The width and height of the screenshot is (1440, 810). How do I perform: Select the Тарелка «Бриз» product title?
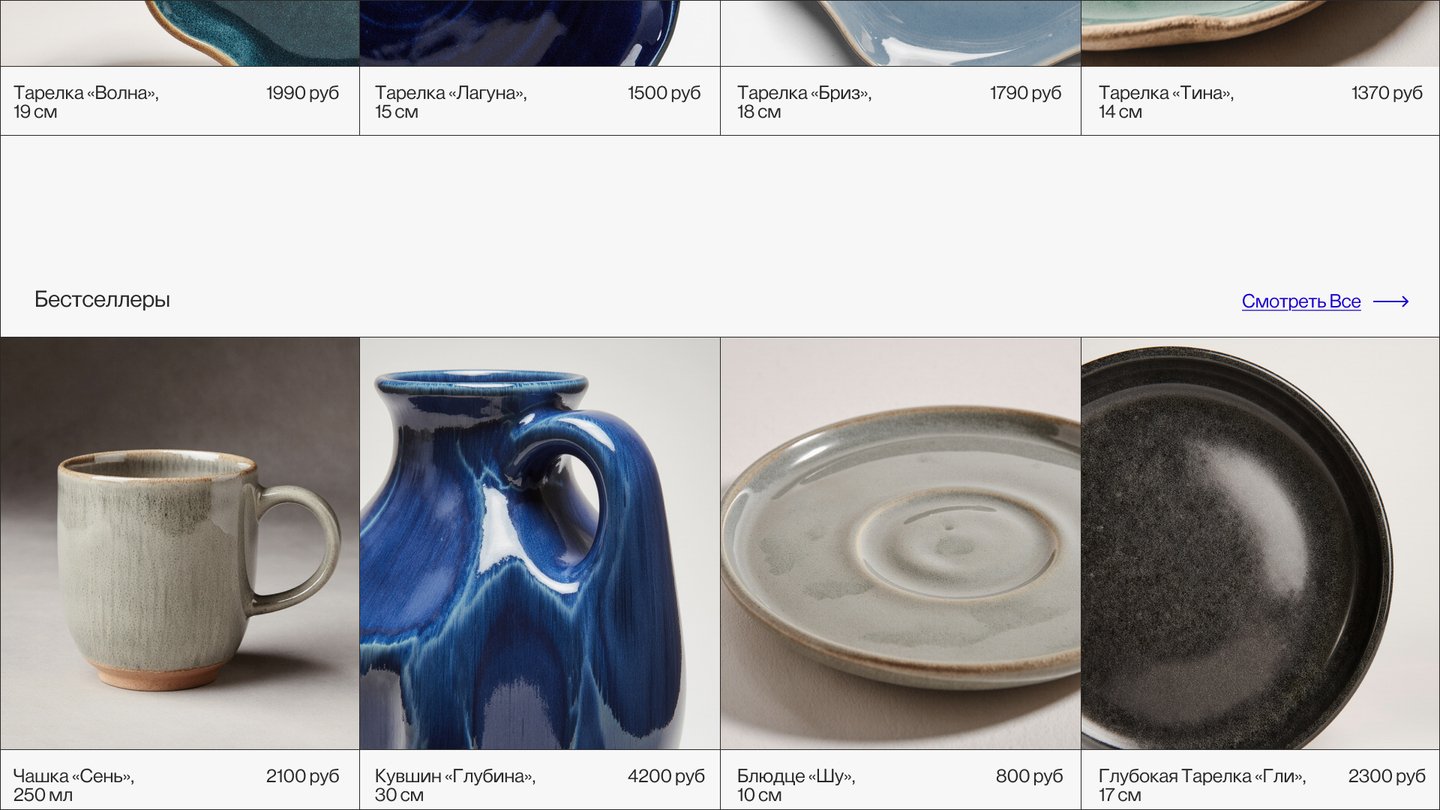805,102
